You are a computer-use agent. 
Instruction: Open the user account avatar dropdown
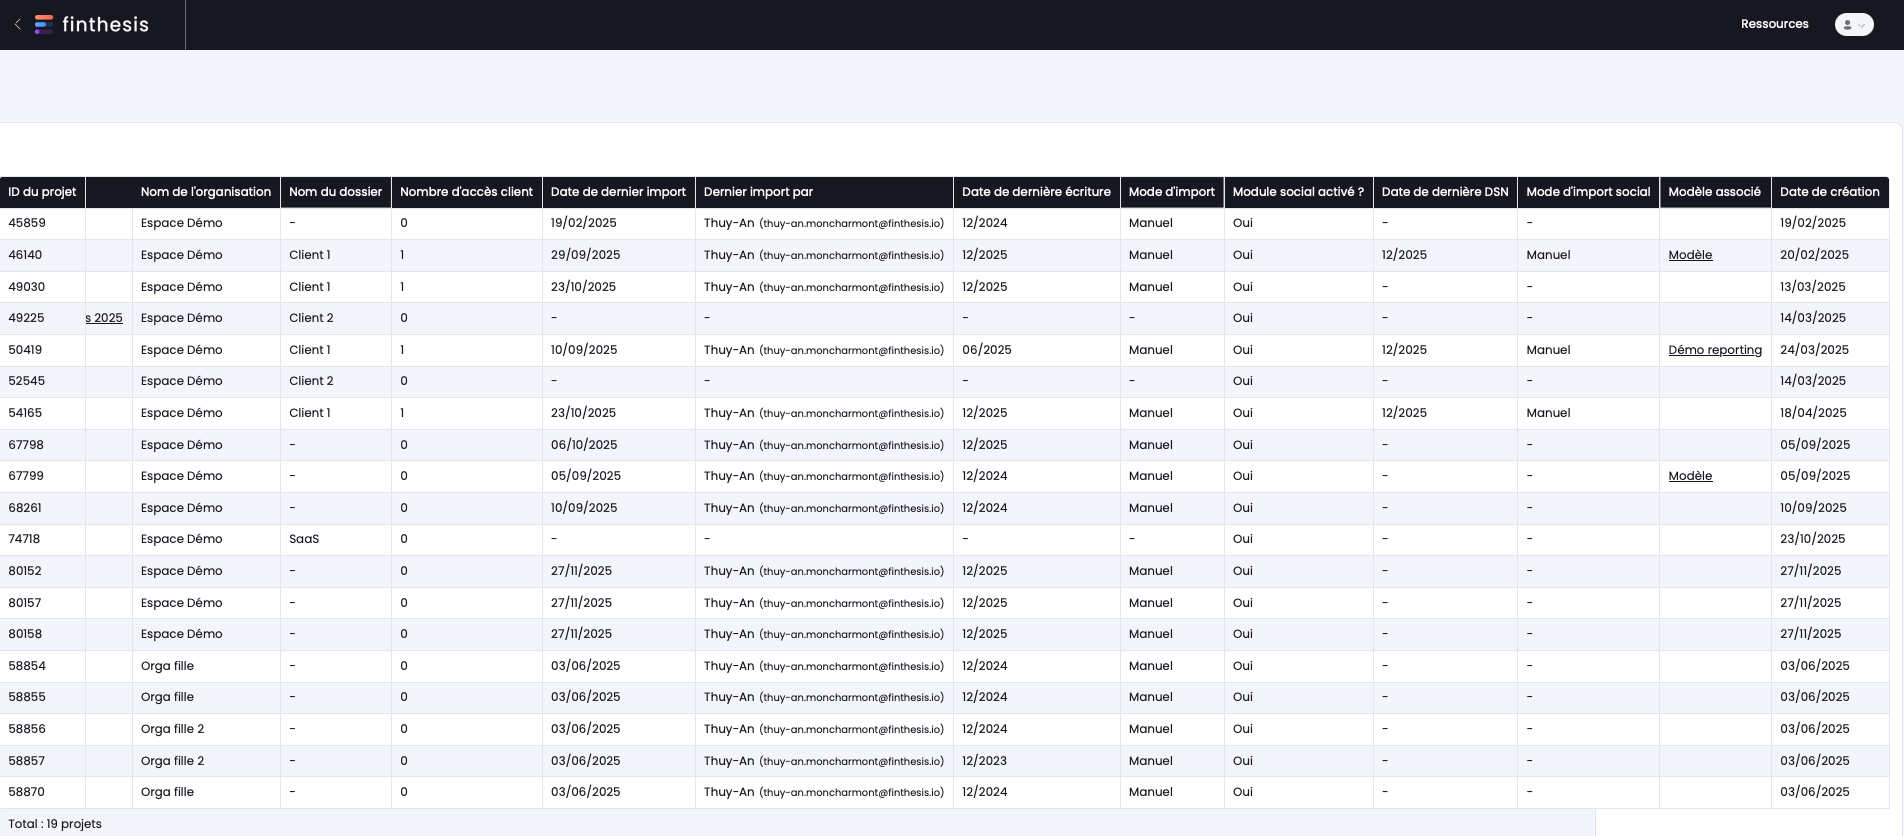pyautogui.click(x=1853, y=25)
